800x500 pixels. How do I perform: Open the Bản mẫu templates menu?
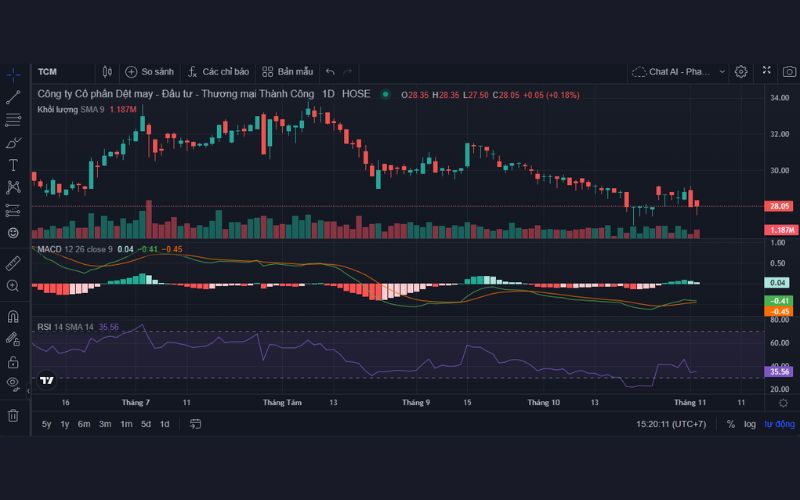click(x=288, y=72)
